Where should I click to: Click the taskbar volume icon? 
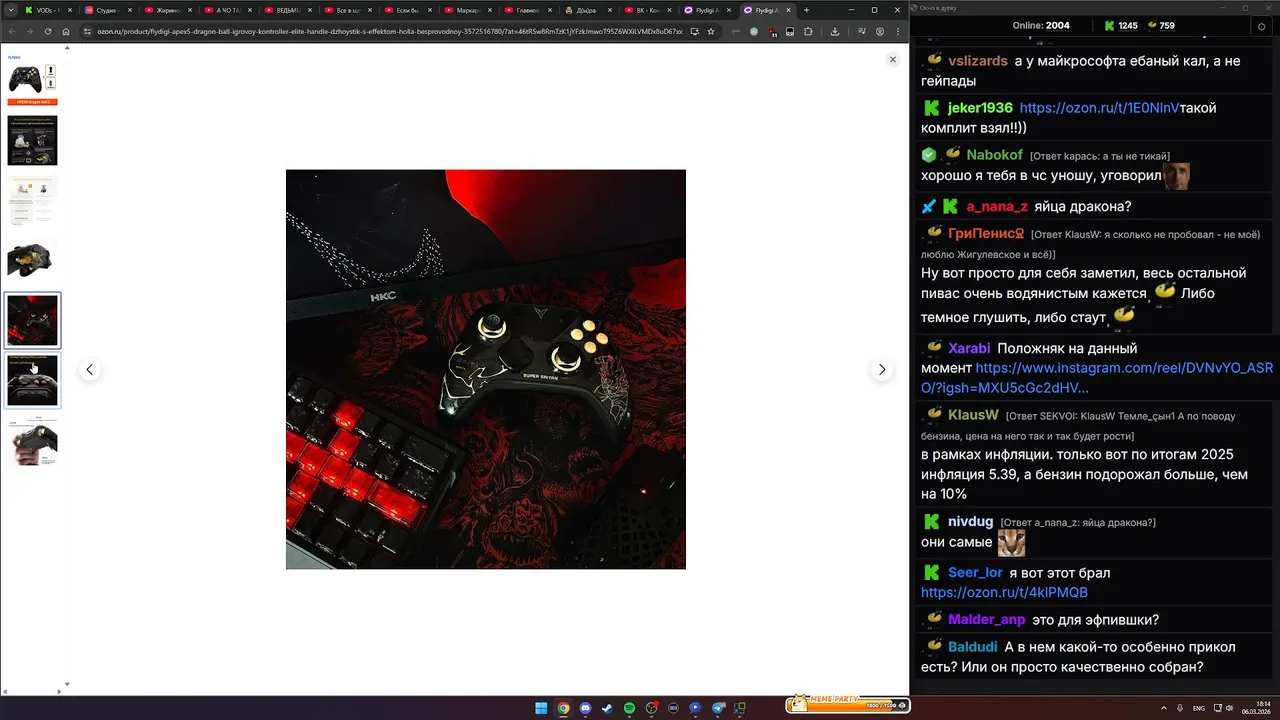point(1229,708)
